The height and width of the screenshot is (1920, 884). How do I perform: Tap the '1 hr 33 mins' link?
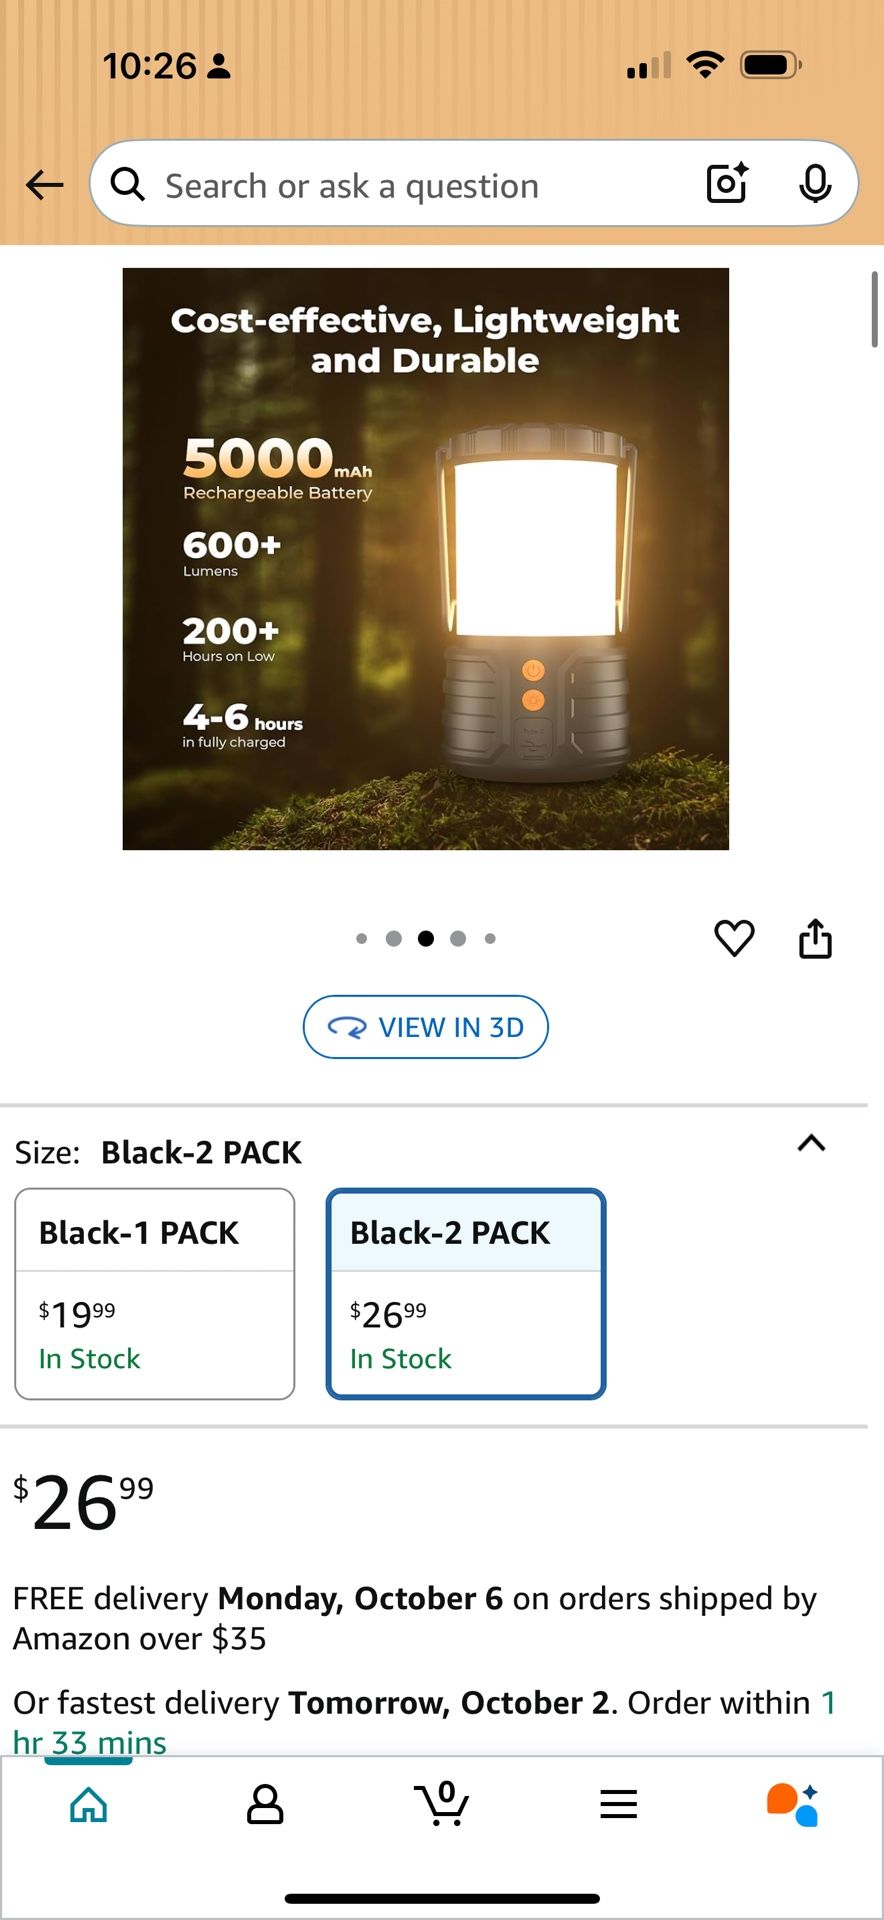424,1722
